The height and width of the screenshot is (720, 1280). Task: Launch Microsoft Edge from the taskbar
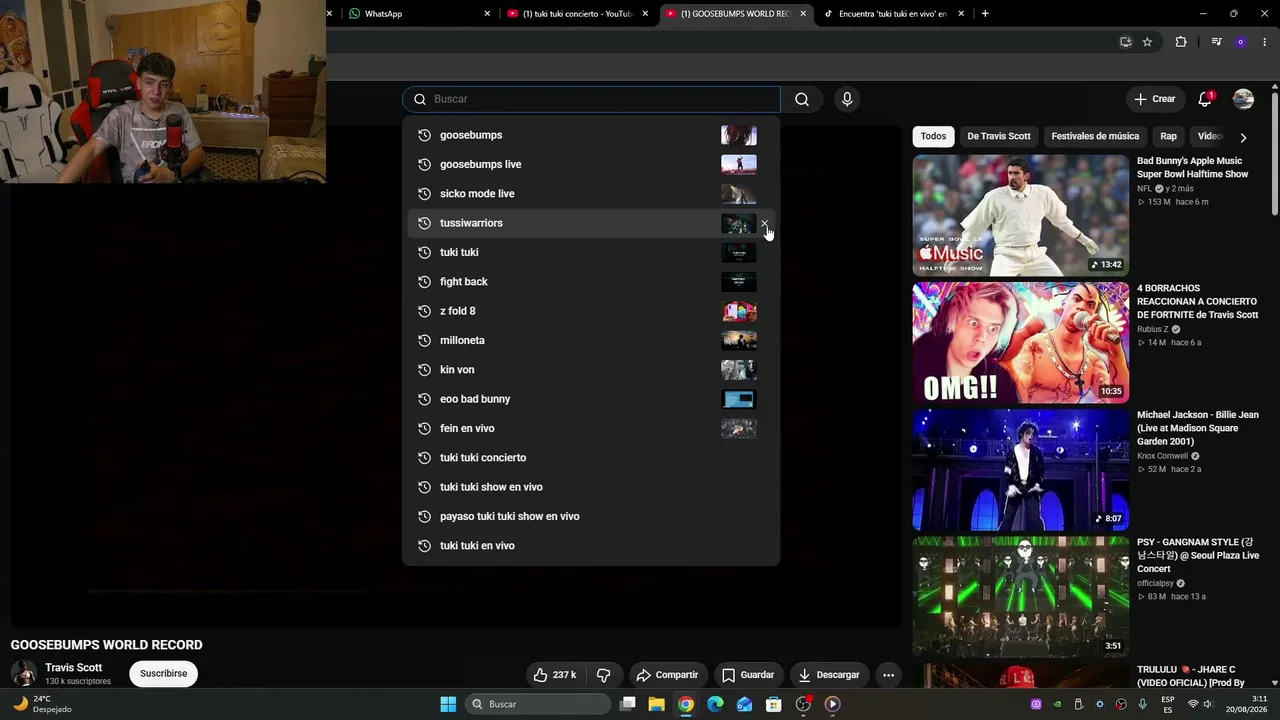click(715, 704)
